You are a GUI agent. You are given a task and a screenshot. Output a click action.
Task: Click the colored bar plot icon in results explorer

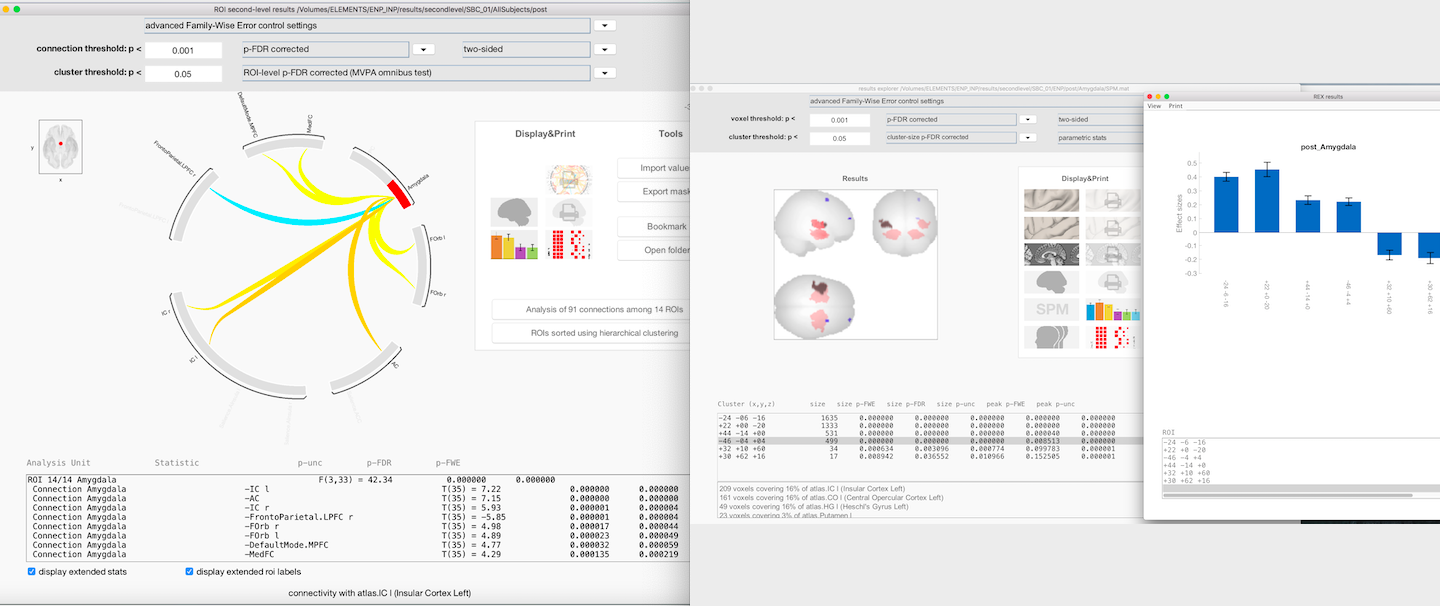pos(1110,310)
